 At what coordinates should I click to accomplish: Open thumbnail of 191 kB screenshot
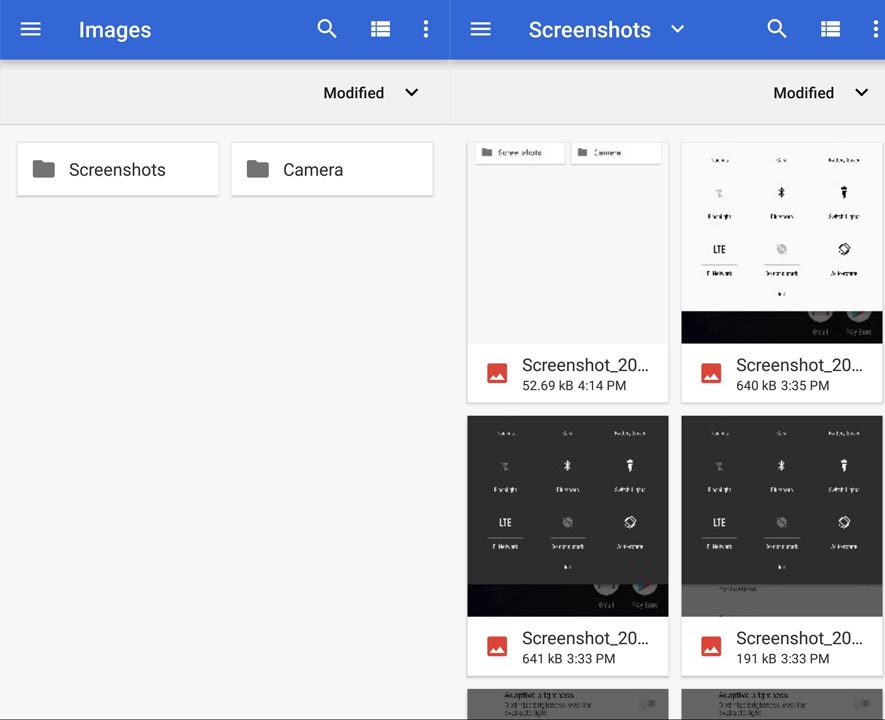pyautogui.click(x=782, y=516)
